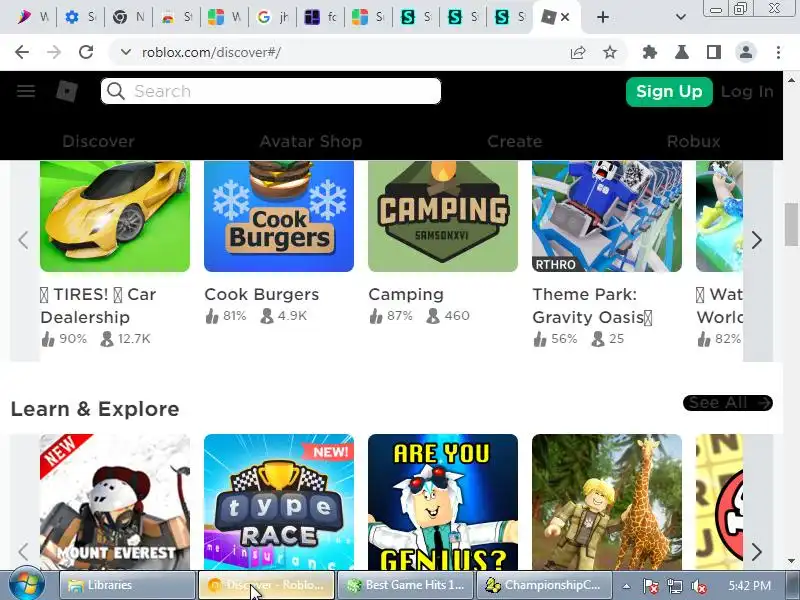800x600 pixels.
Task: Click the Action Center flag icon
Action: (650, 586)
